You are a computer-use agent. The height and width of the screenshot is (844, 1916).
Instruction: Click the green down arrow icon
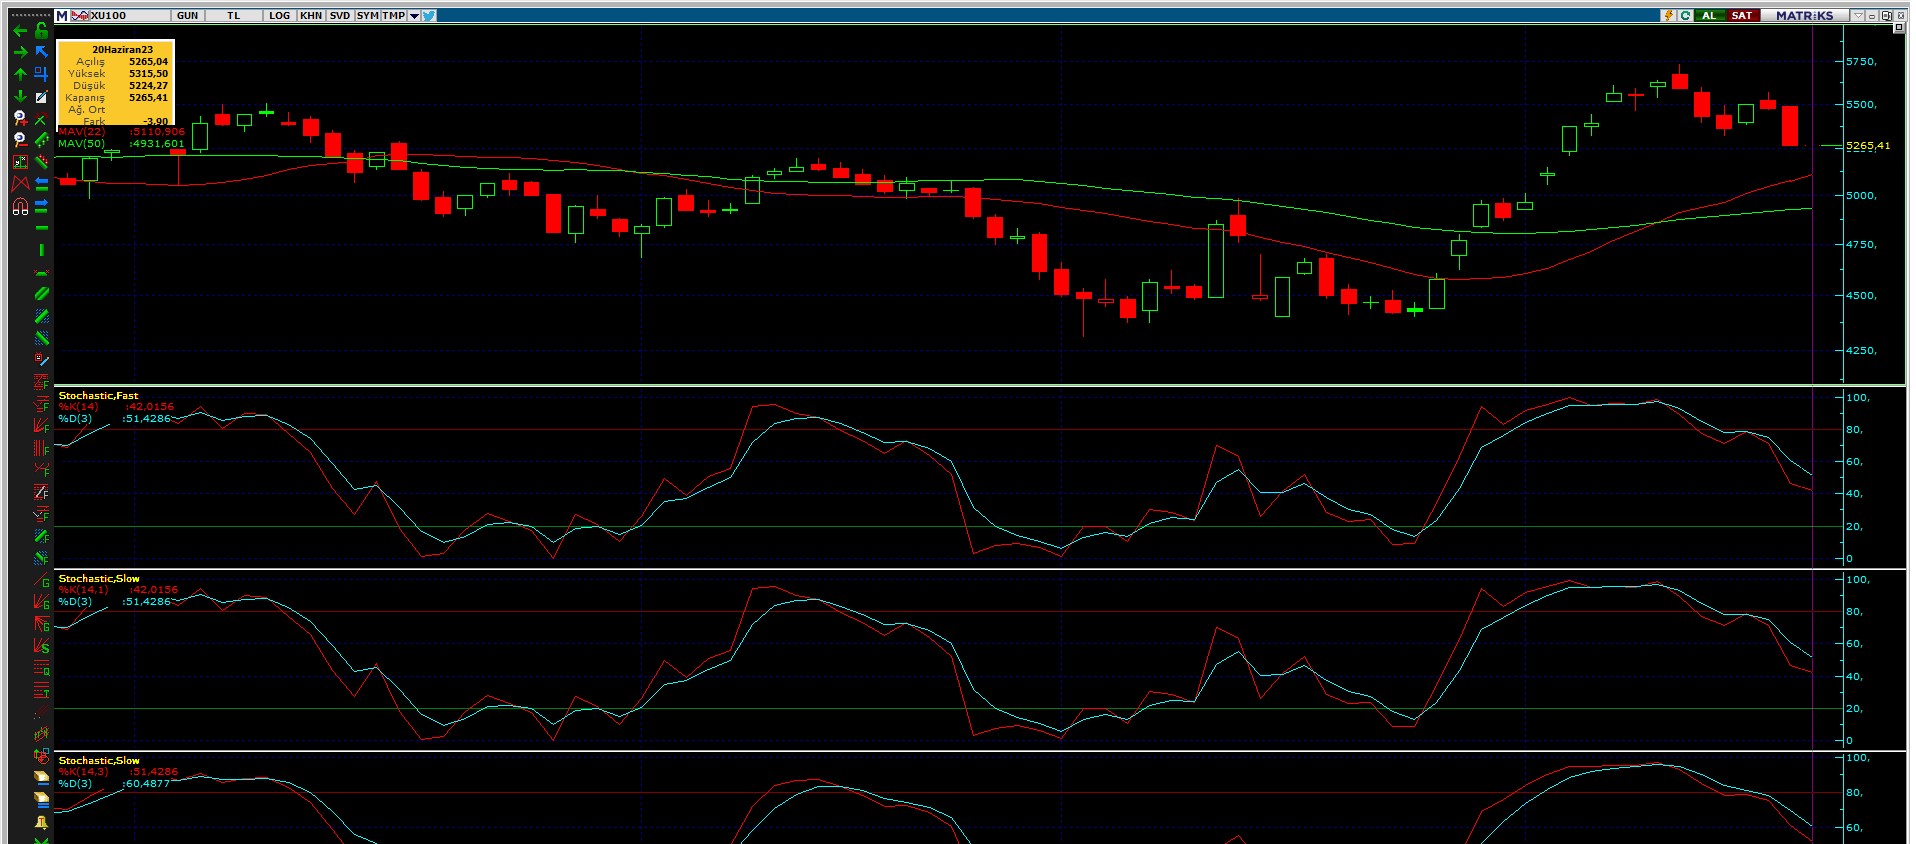(20, 96)
